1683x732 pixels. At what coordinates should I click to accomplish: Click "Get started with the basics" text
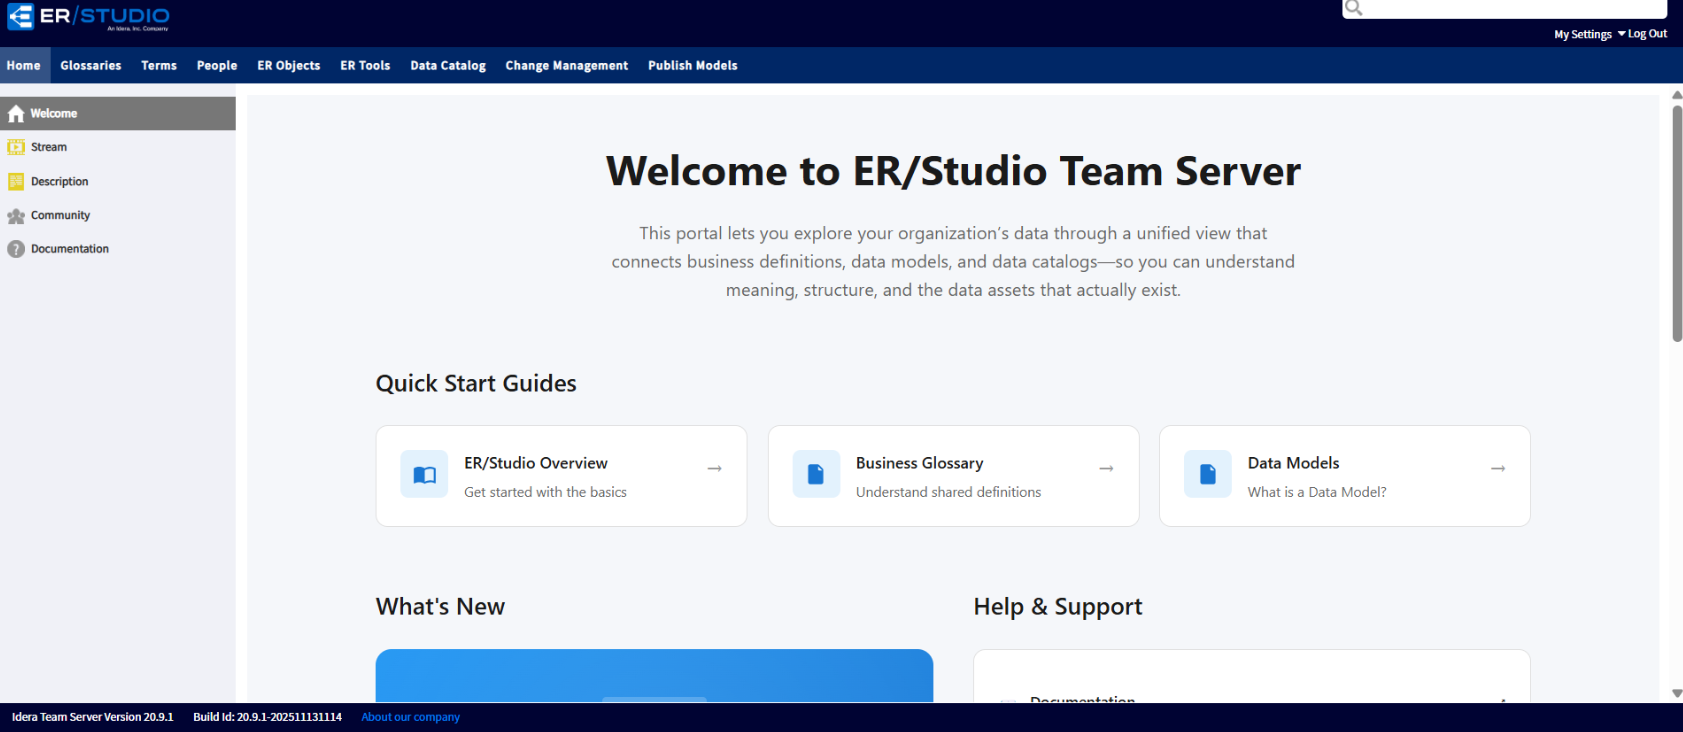pyautogui.click(x=546, y=492)
